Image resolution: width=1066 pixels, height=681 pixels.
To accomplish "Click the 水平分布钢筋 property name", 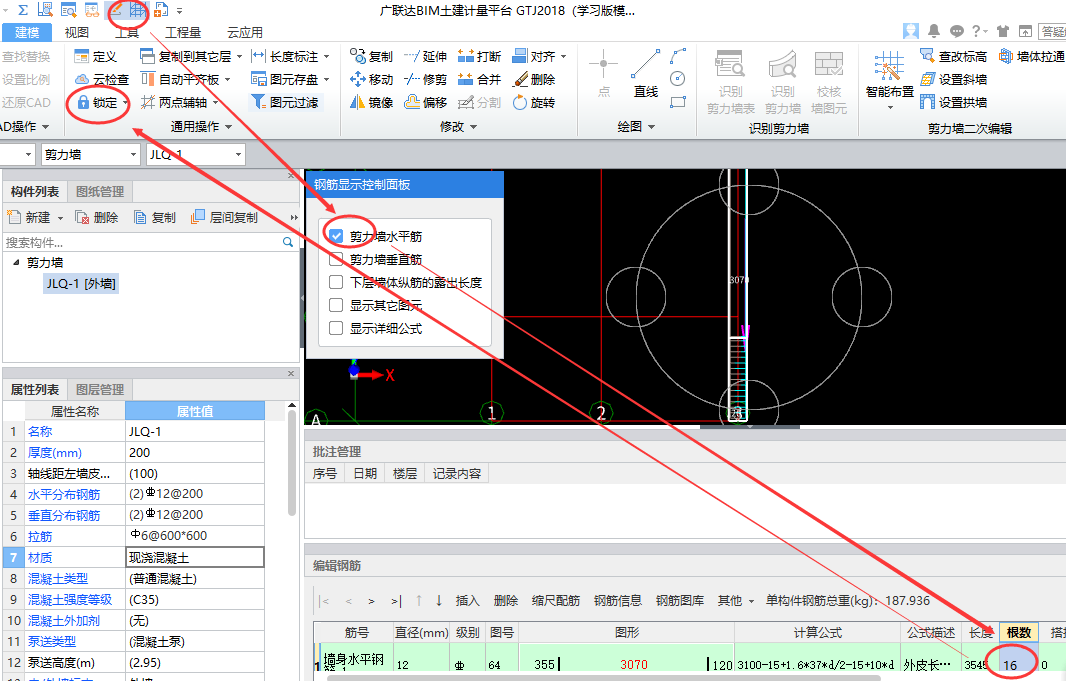I will pos(63,494).
